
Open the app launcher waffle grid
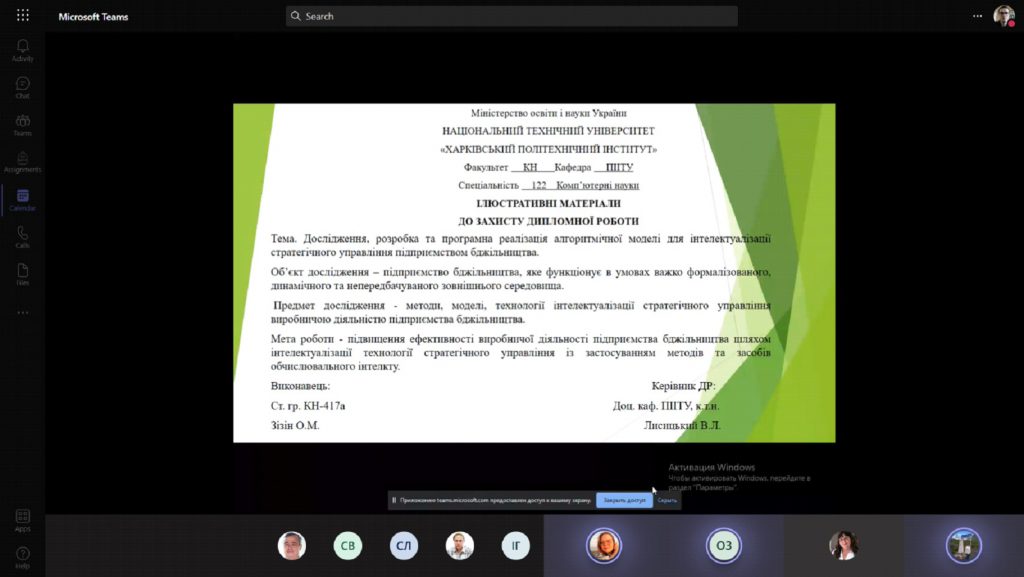23,15
